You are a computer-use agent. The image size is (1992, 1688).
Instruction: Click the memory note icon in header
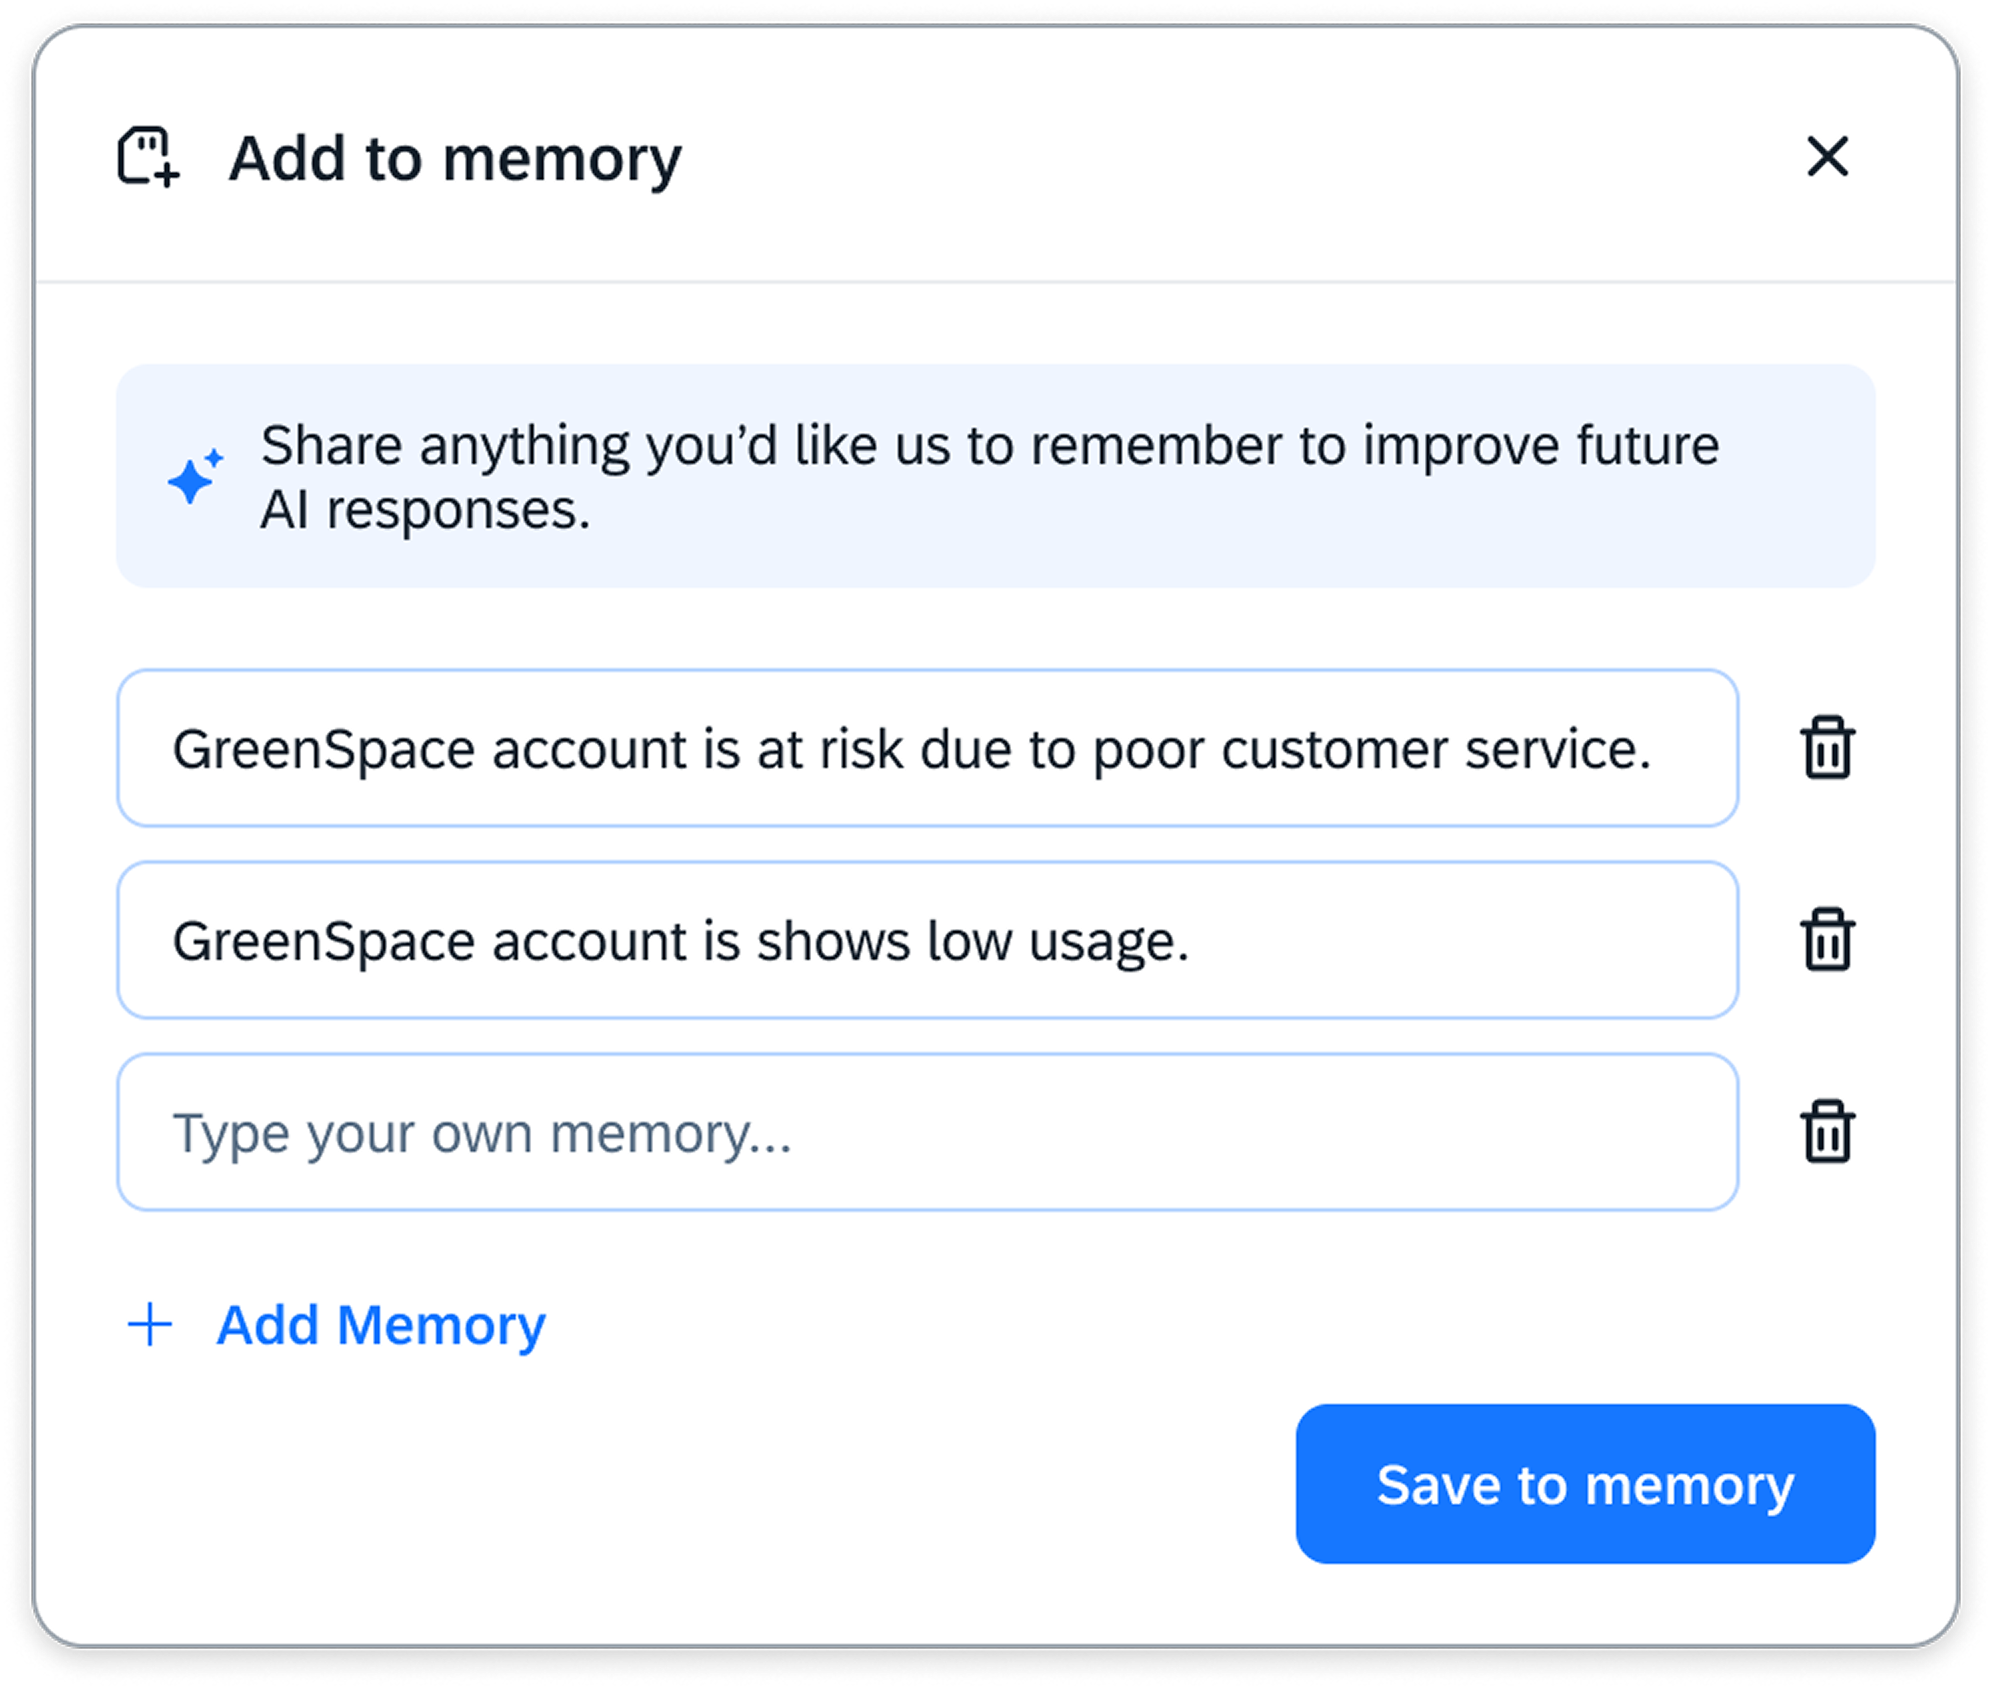pos(148,156)
